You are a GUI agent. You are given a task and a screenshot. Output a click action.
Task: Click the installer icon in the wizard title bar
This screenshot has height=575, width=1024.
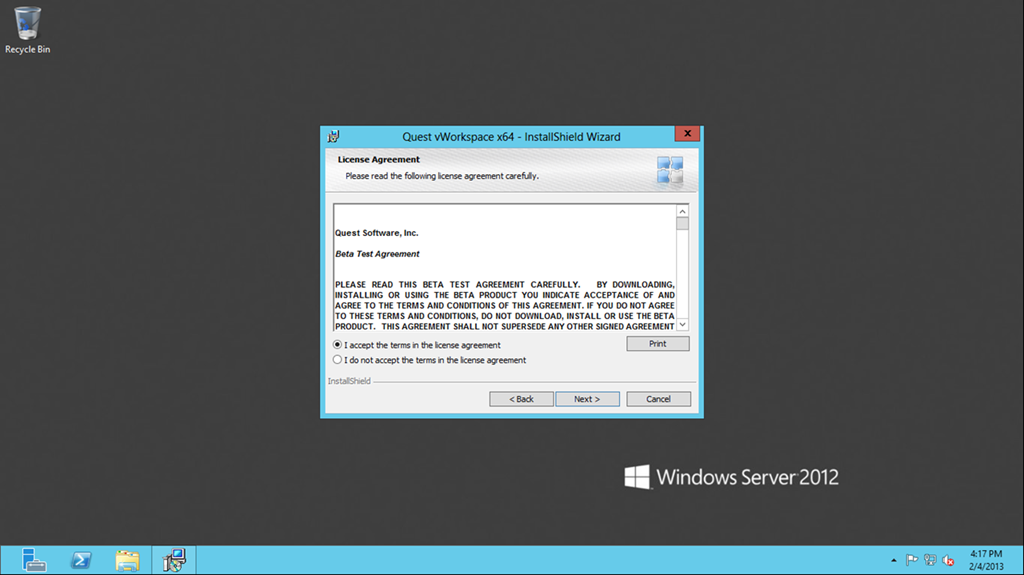point(334,137)
